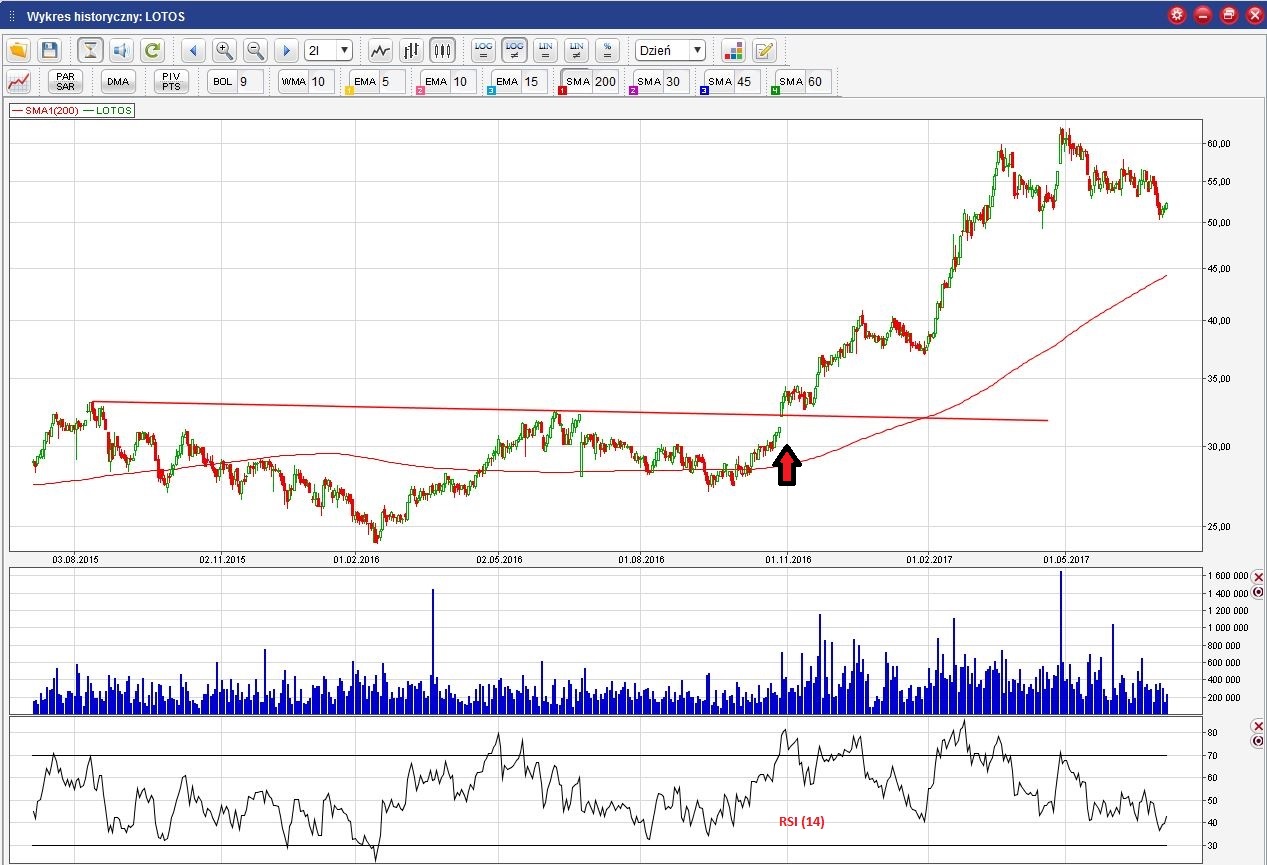The width and height of the screenshot is (1267, 865).
Task: Zoom out with the minus magnifier
Action: 255,50
